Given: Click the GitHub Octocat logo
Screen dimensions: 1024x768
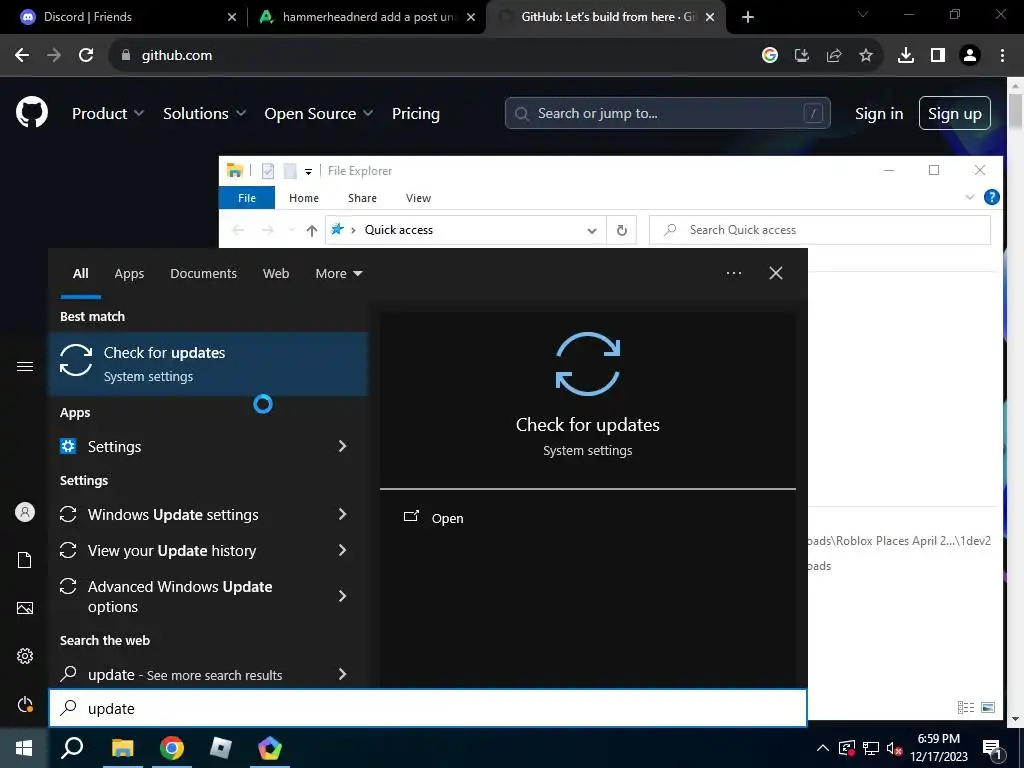Looking at the screenshot, I should tap(32, 113).
